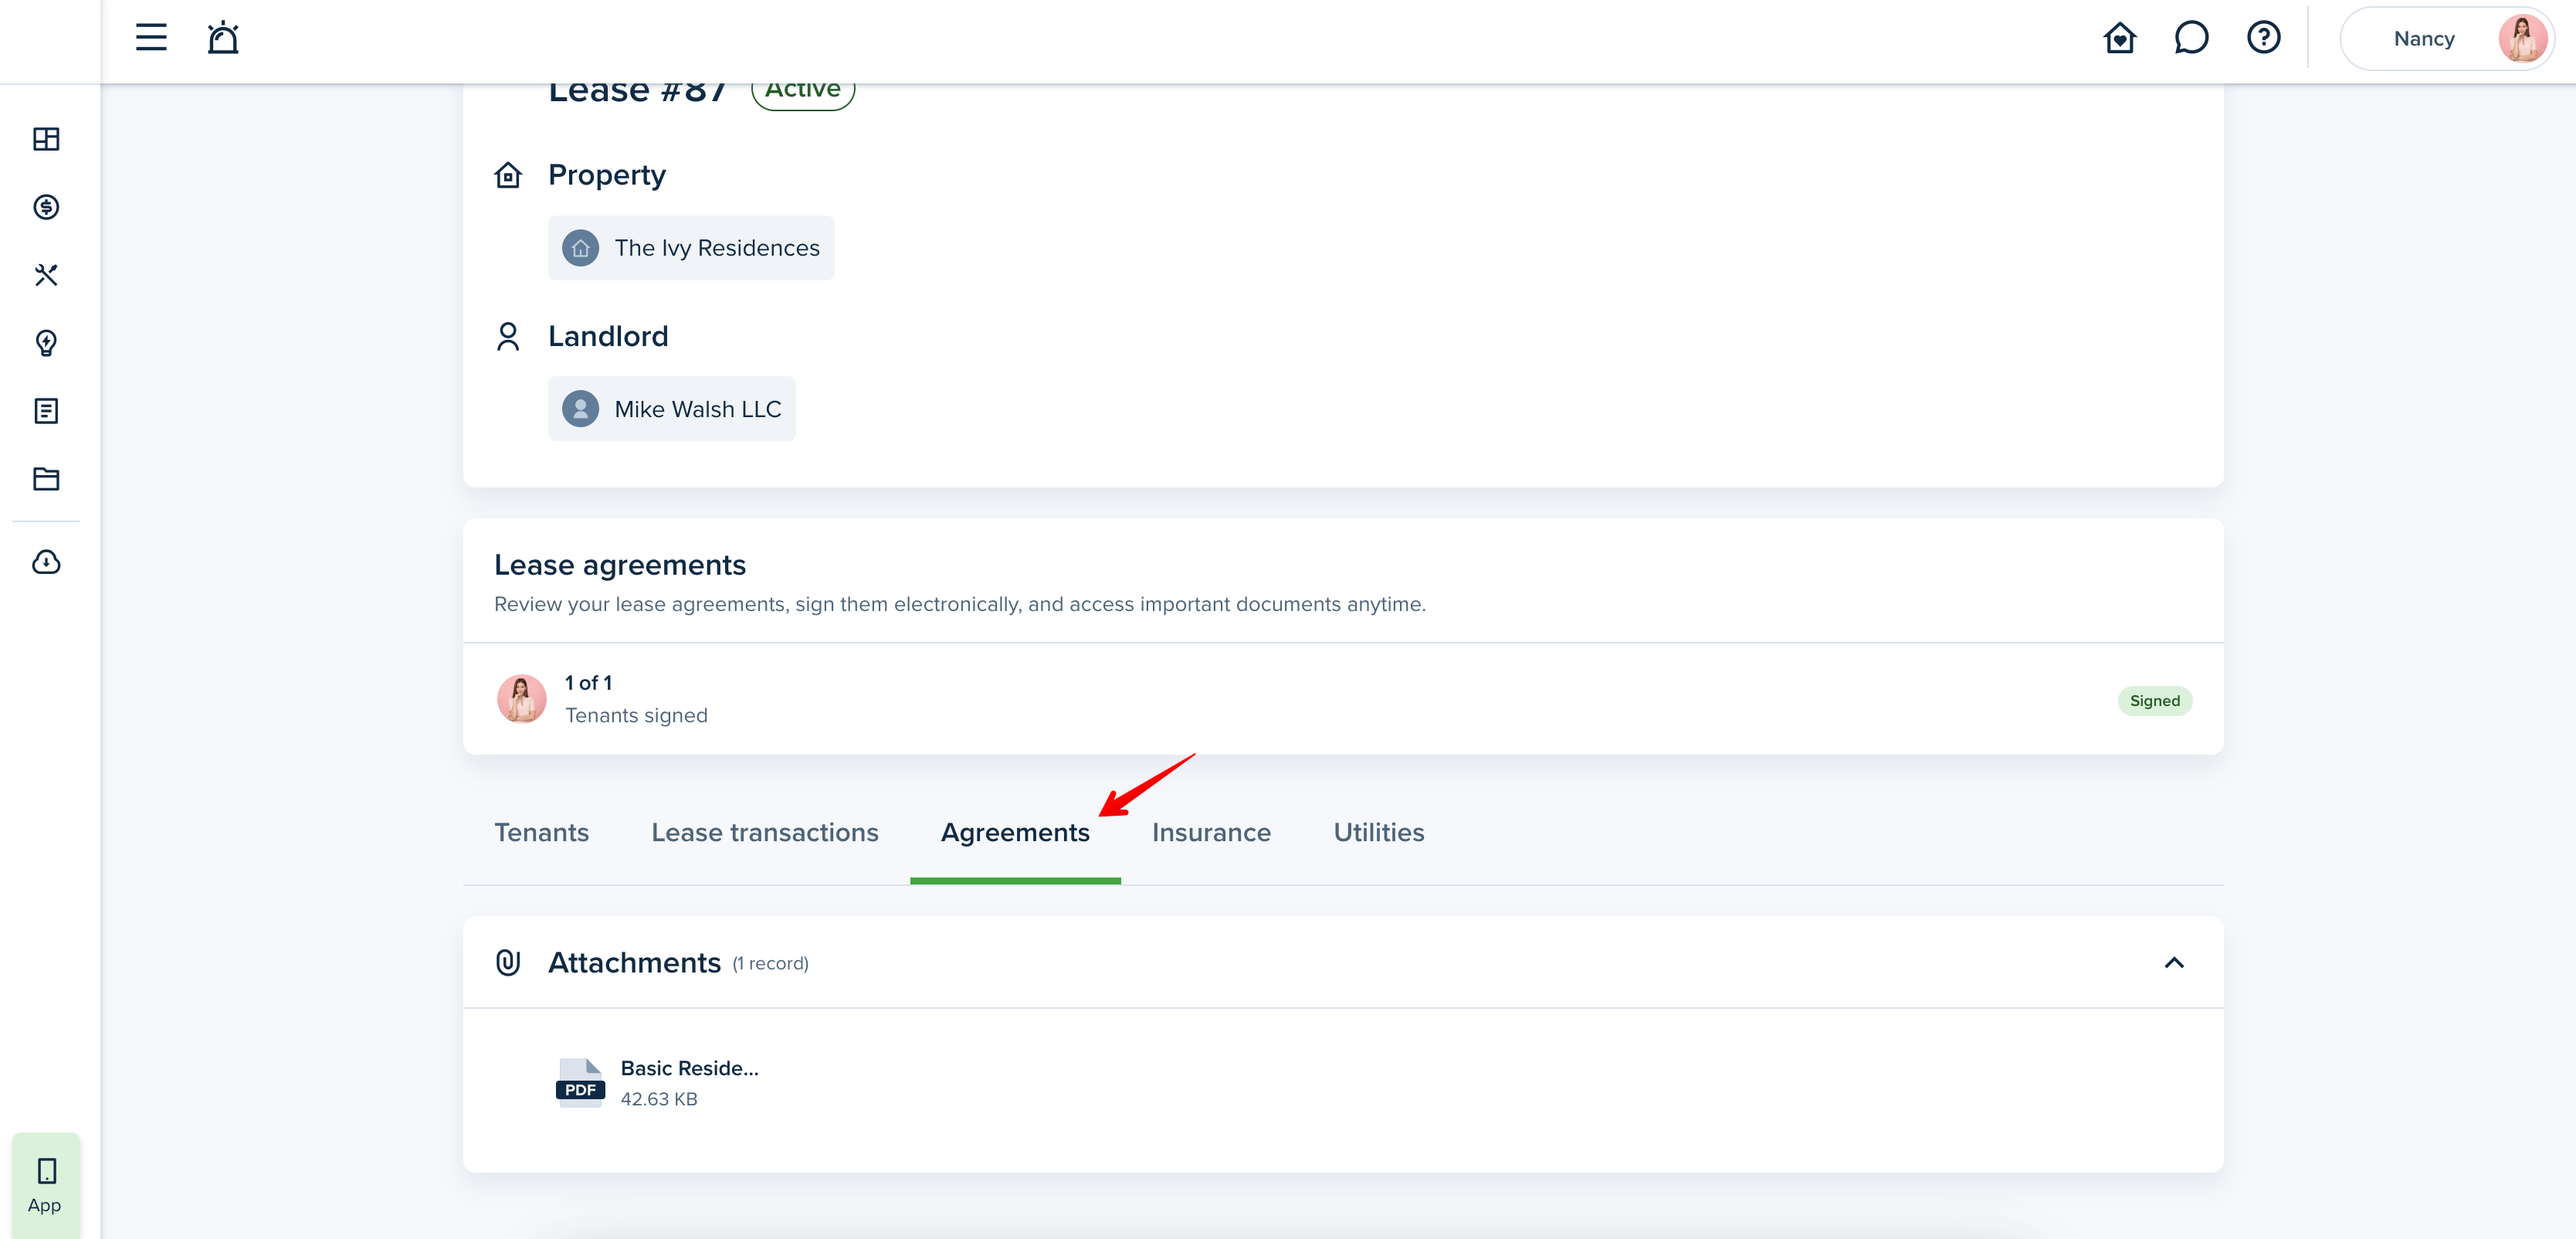
Task: Open the 'Basic Reside...' attachment name
Action: click(689, 1068)
